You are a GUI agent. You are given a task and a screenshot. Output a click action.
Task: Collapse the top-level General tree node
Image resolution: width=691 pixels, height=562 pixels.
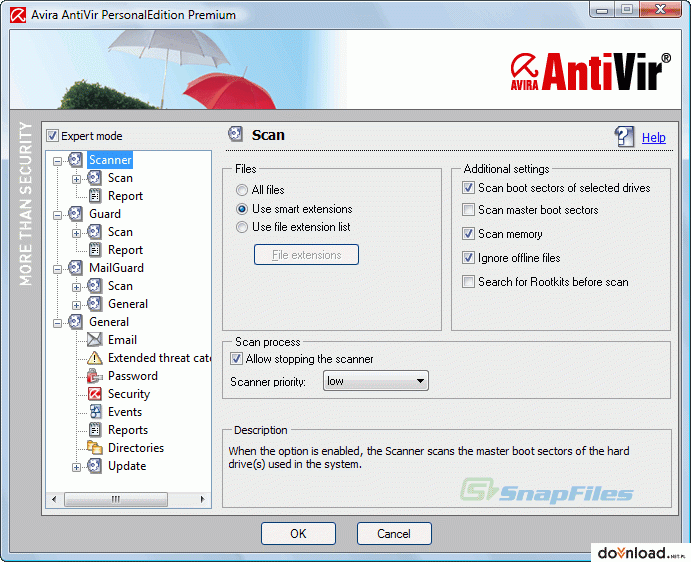(x=57, y=324)
